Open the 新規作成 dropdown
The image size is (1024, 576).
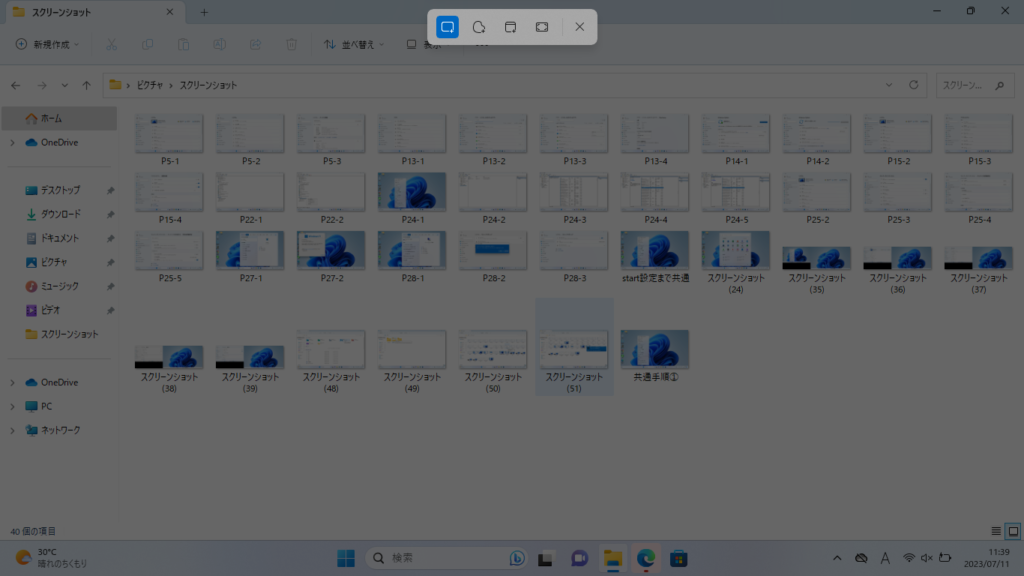click(x=47, y=45)
